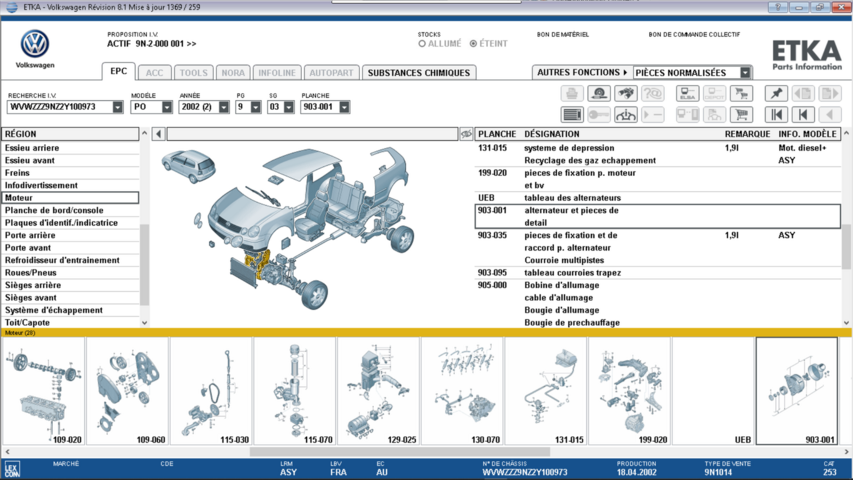853x480 pixels.
Task: Click the hide-illustration eye icon
Action: tap(466, 134)
